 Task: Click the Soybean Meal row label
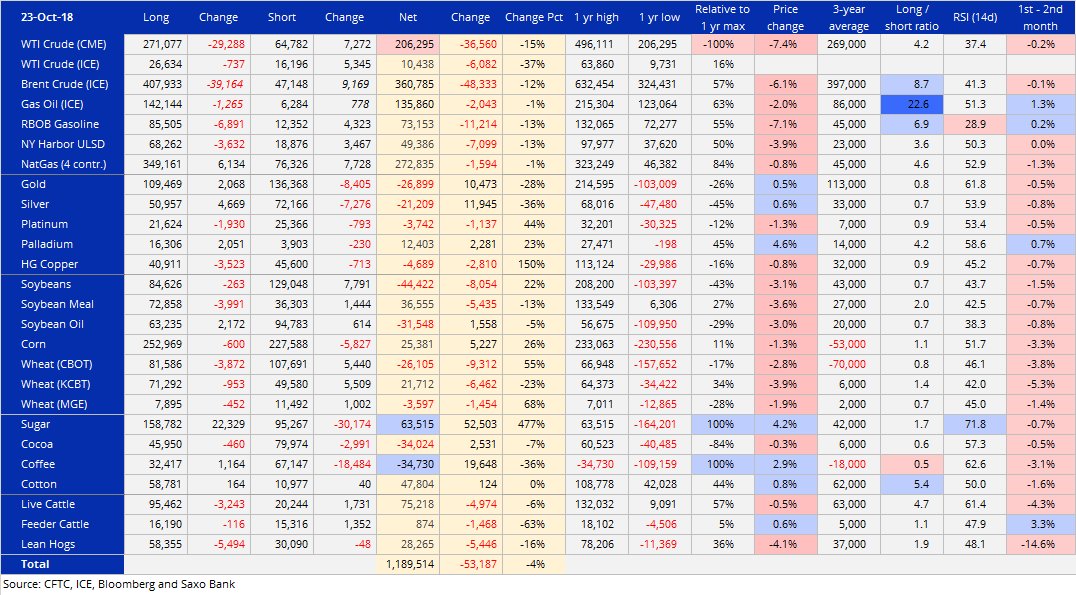coord(56,304)
